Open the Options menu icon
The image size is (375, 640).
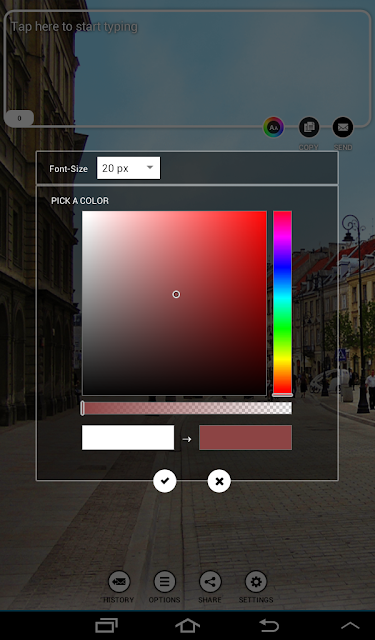click(x=164, y=582)
